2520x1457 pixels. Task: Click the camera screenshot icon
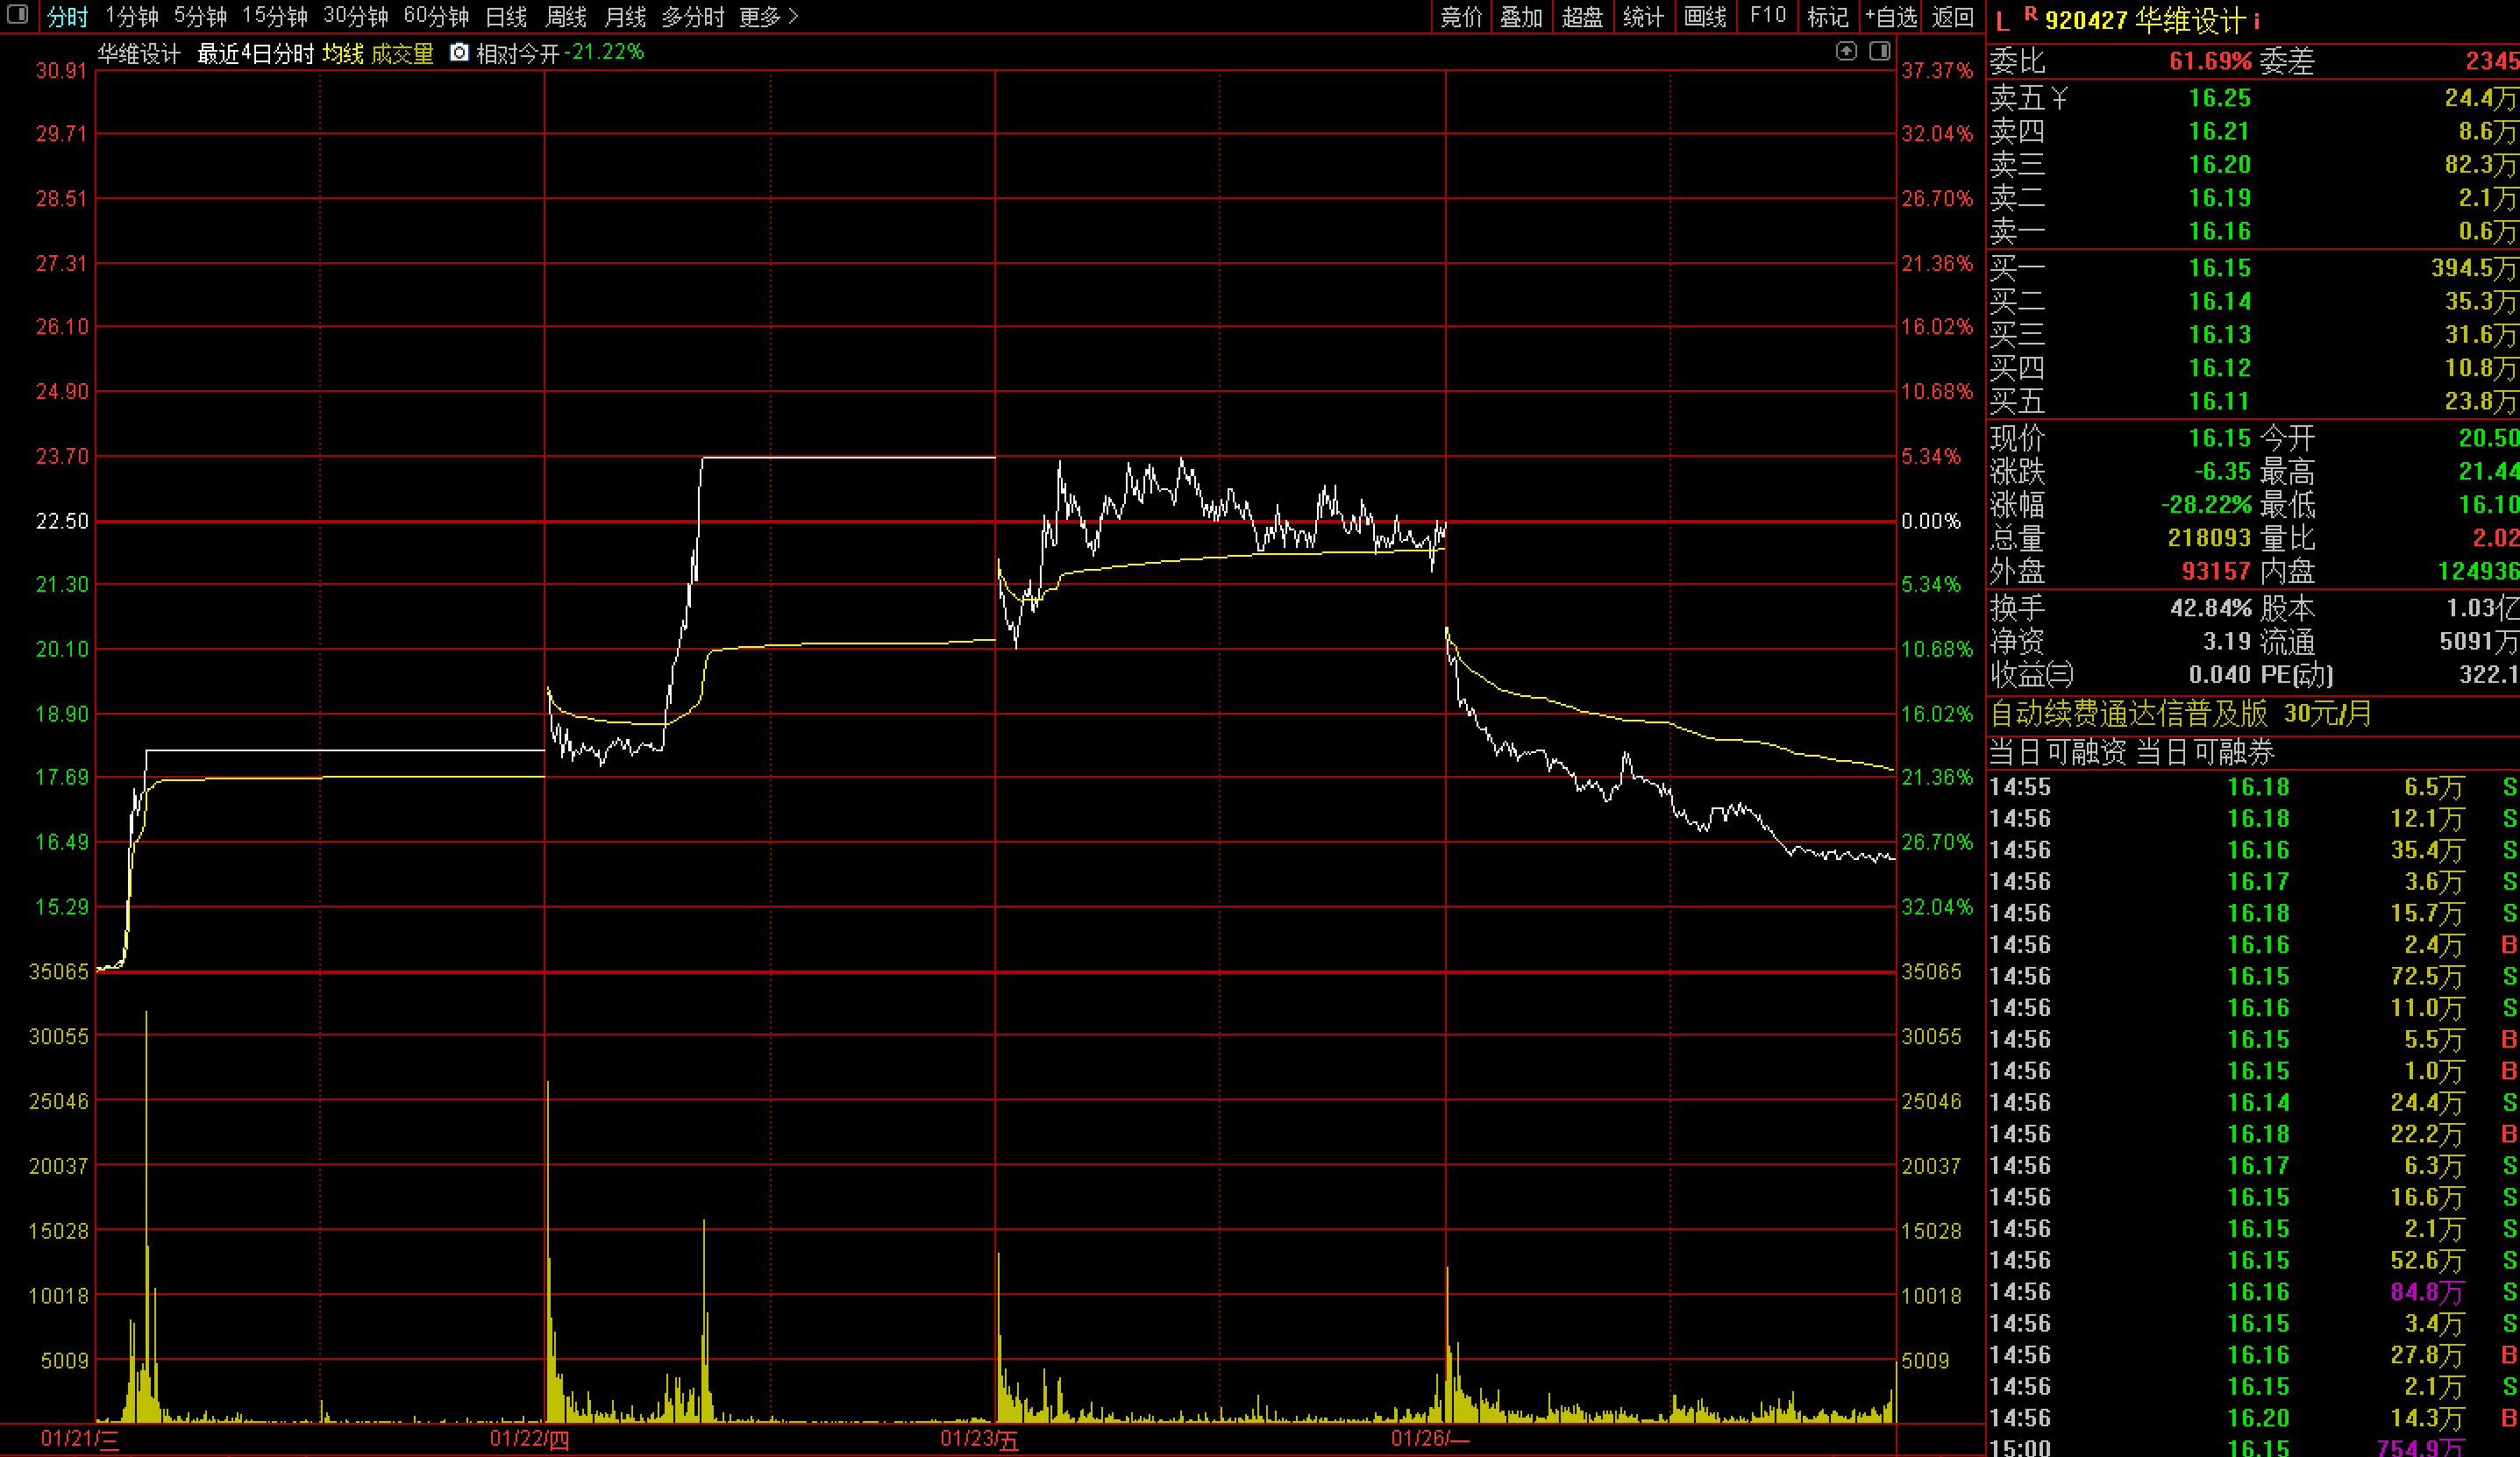click(459, 52)
